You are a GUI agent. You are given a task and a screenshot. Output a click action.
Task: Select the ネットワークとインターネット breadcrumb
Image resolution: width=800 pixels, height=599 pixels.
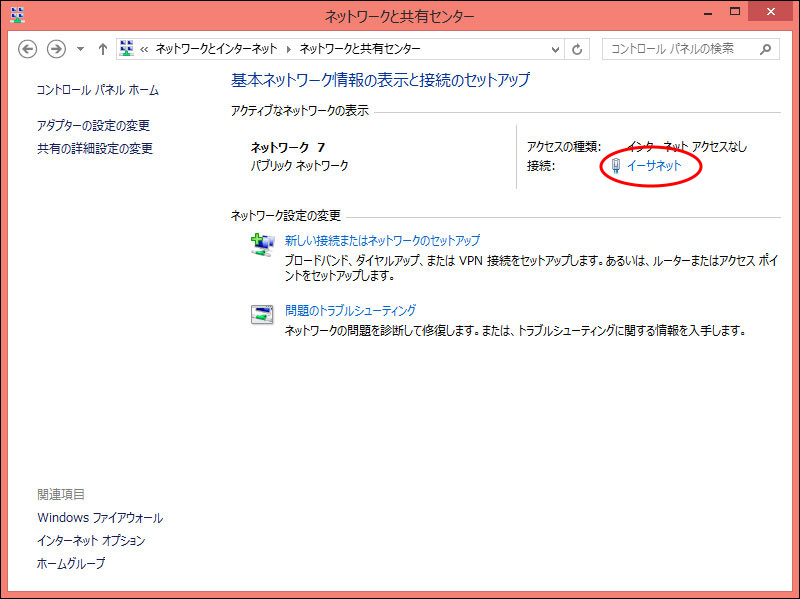[x=218, y=49]
